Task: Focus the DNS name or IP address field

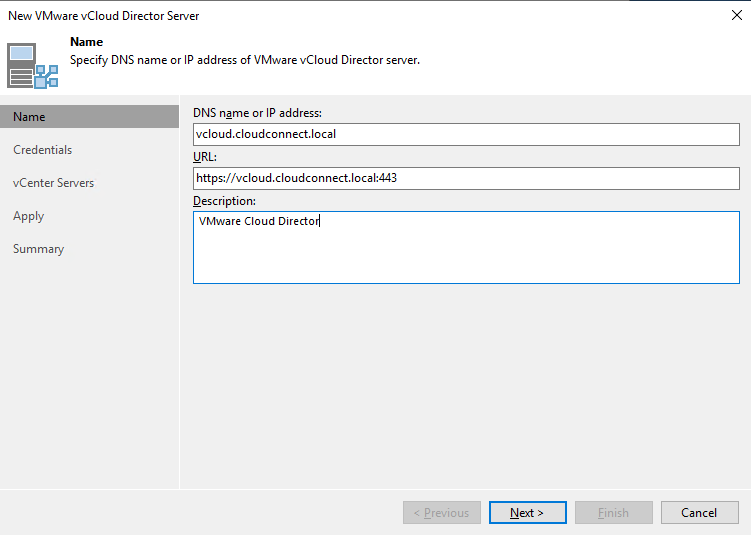Action: pos(466,135)
